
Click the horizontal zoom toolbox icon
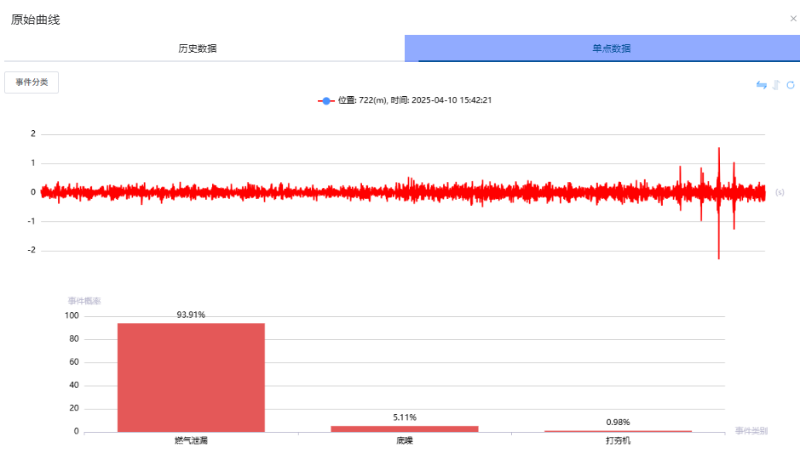pos(761,85)
